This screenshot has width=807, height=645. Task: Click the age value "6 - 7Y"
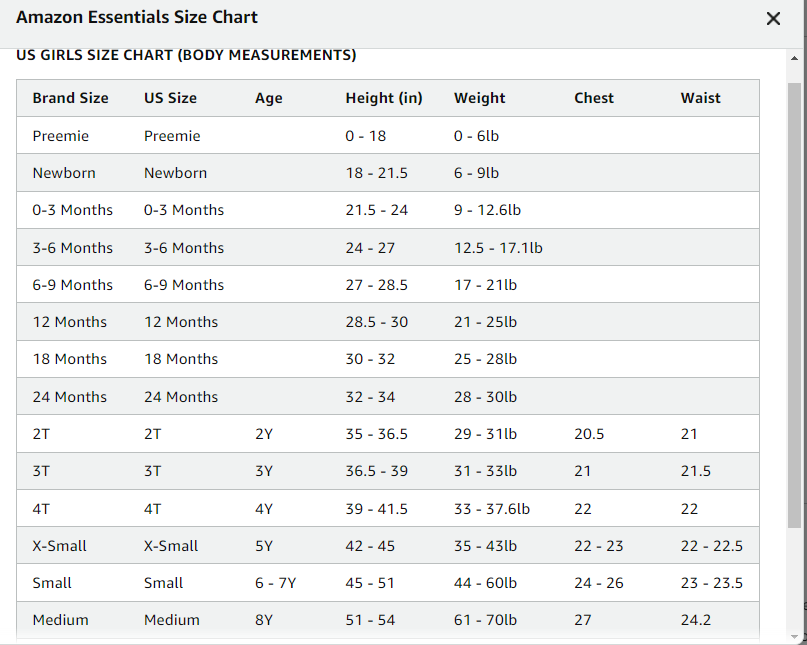click(x=275, y=583)
